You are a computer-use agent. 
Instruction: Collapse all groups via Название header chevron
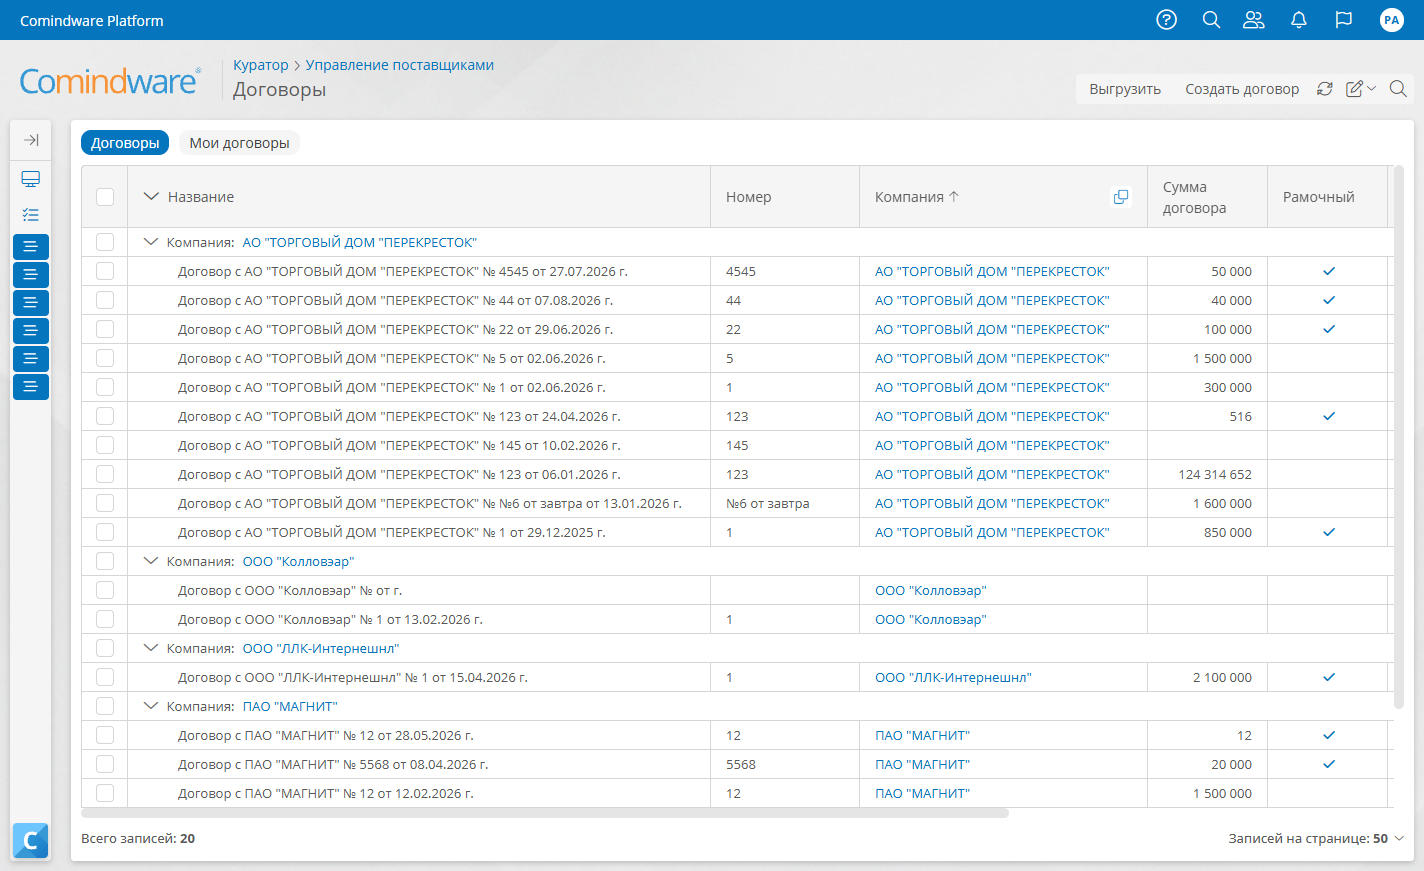pos(151,197)
